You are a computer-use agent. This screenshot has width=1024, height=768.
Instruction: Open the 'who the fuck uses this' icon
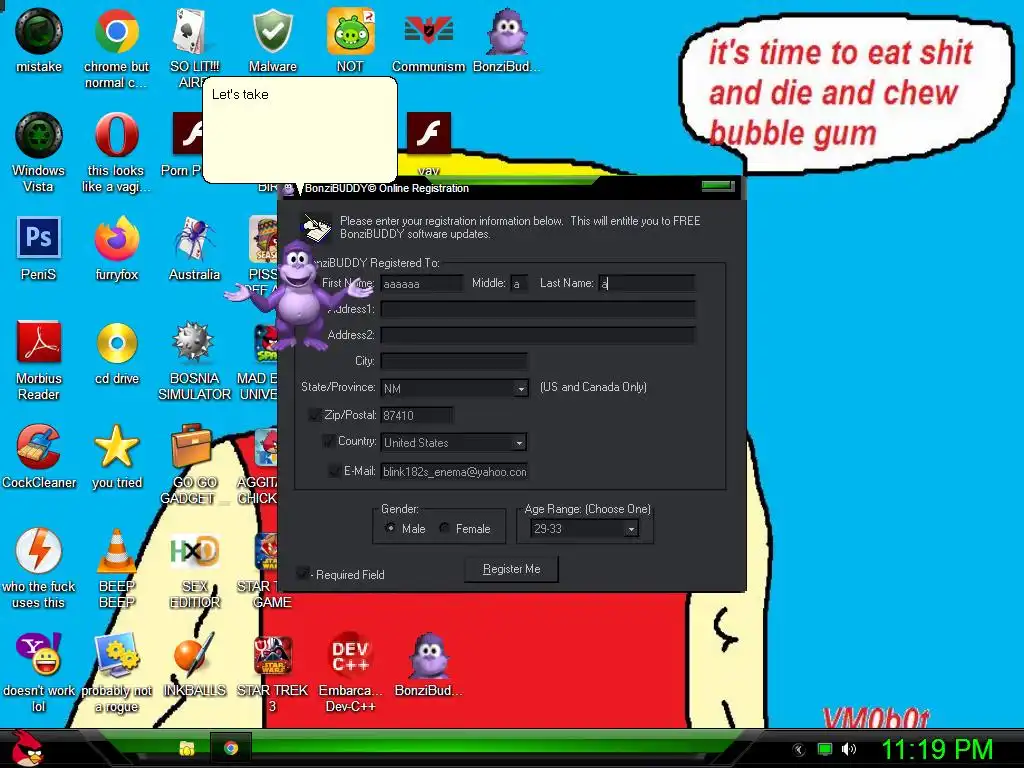(39, 568)
